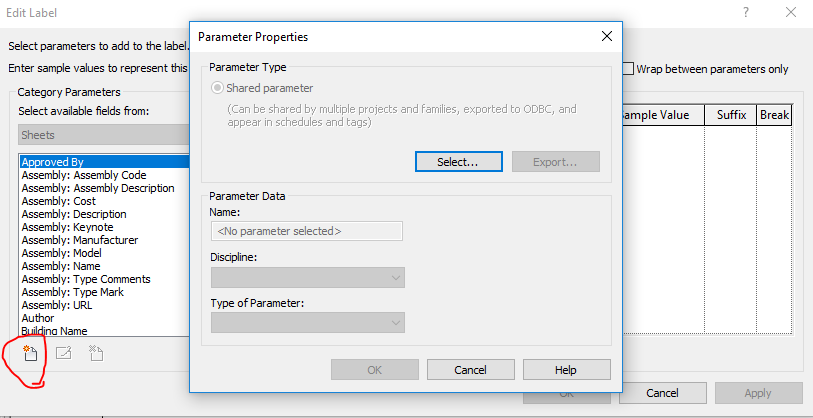The height and width of the screenshot is (418, 813).
Task: Close the Parameter Properties dialog with X
Action: point(607,36)
